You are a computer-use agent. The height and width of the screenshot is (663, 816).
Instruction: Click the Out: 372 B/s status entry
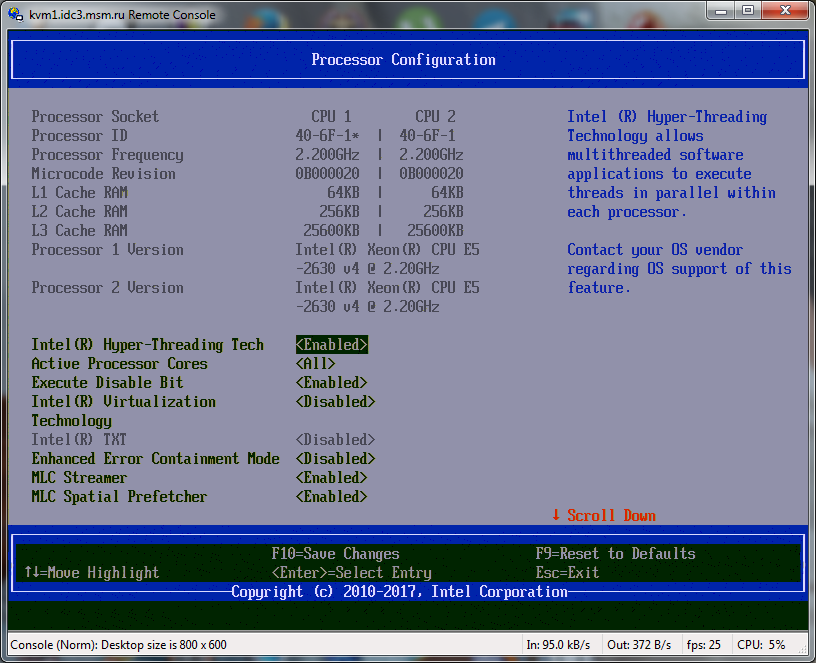pos(639,645)
